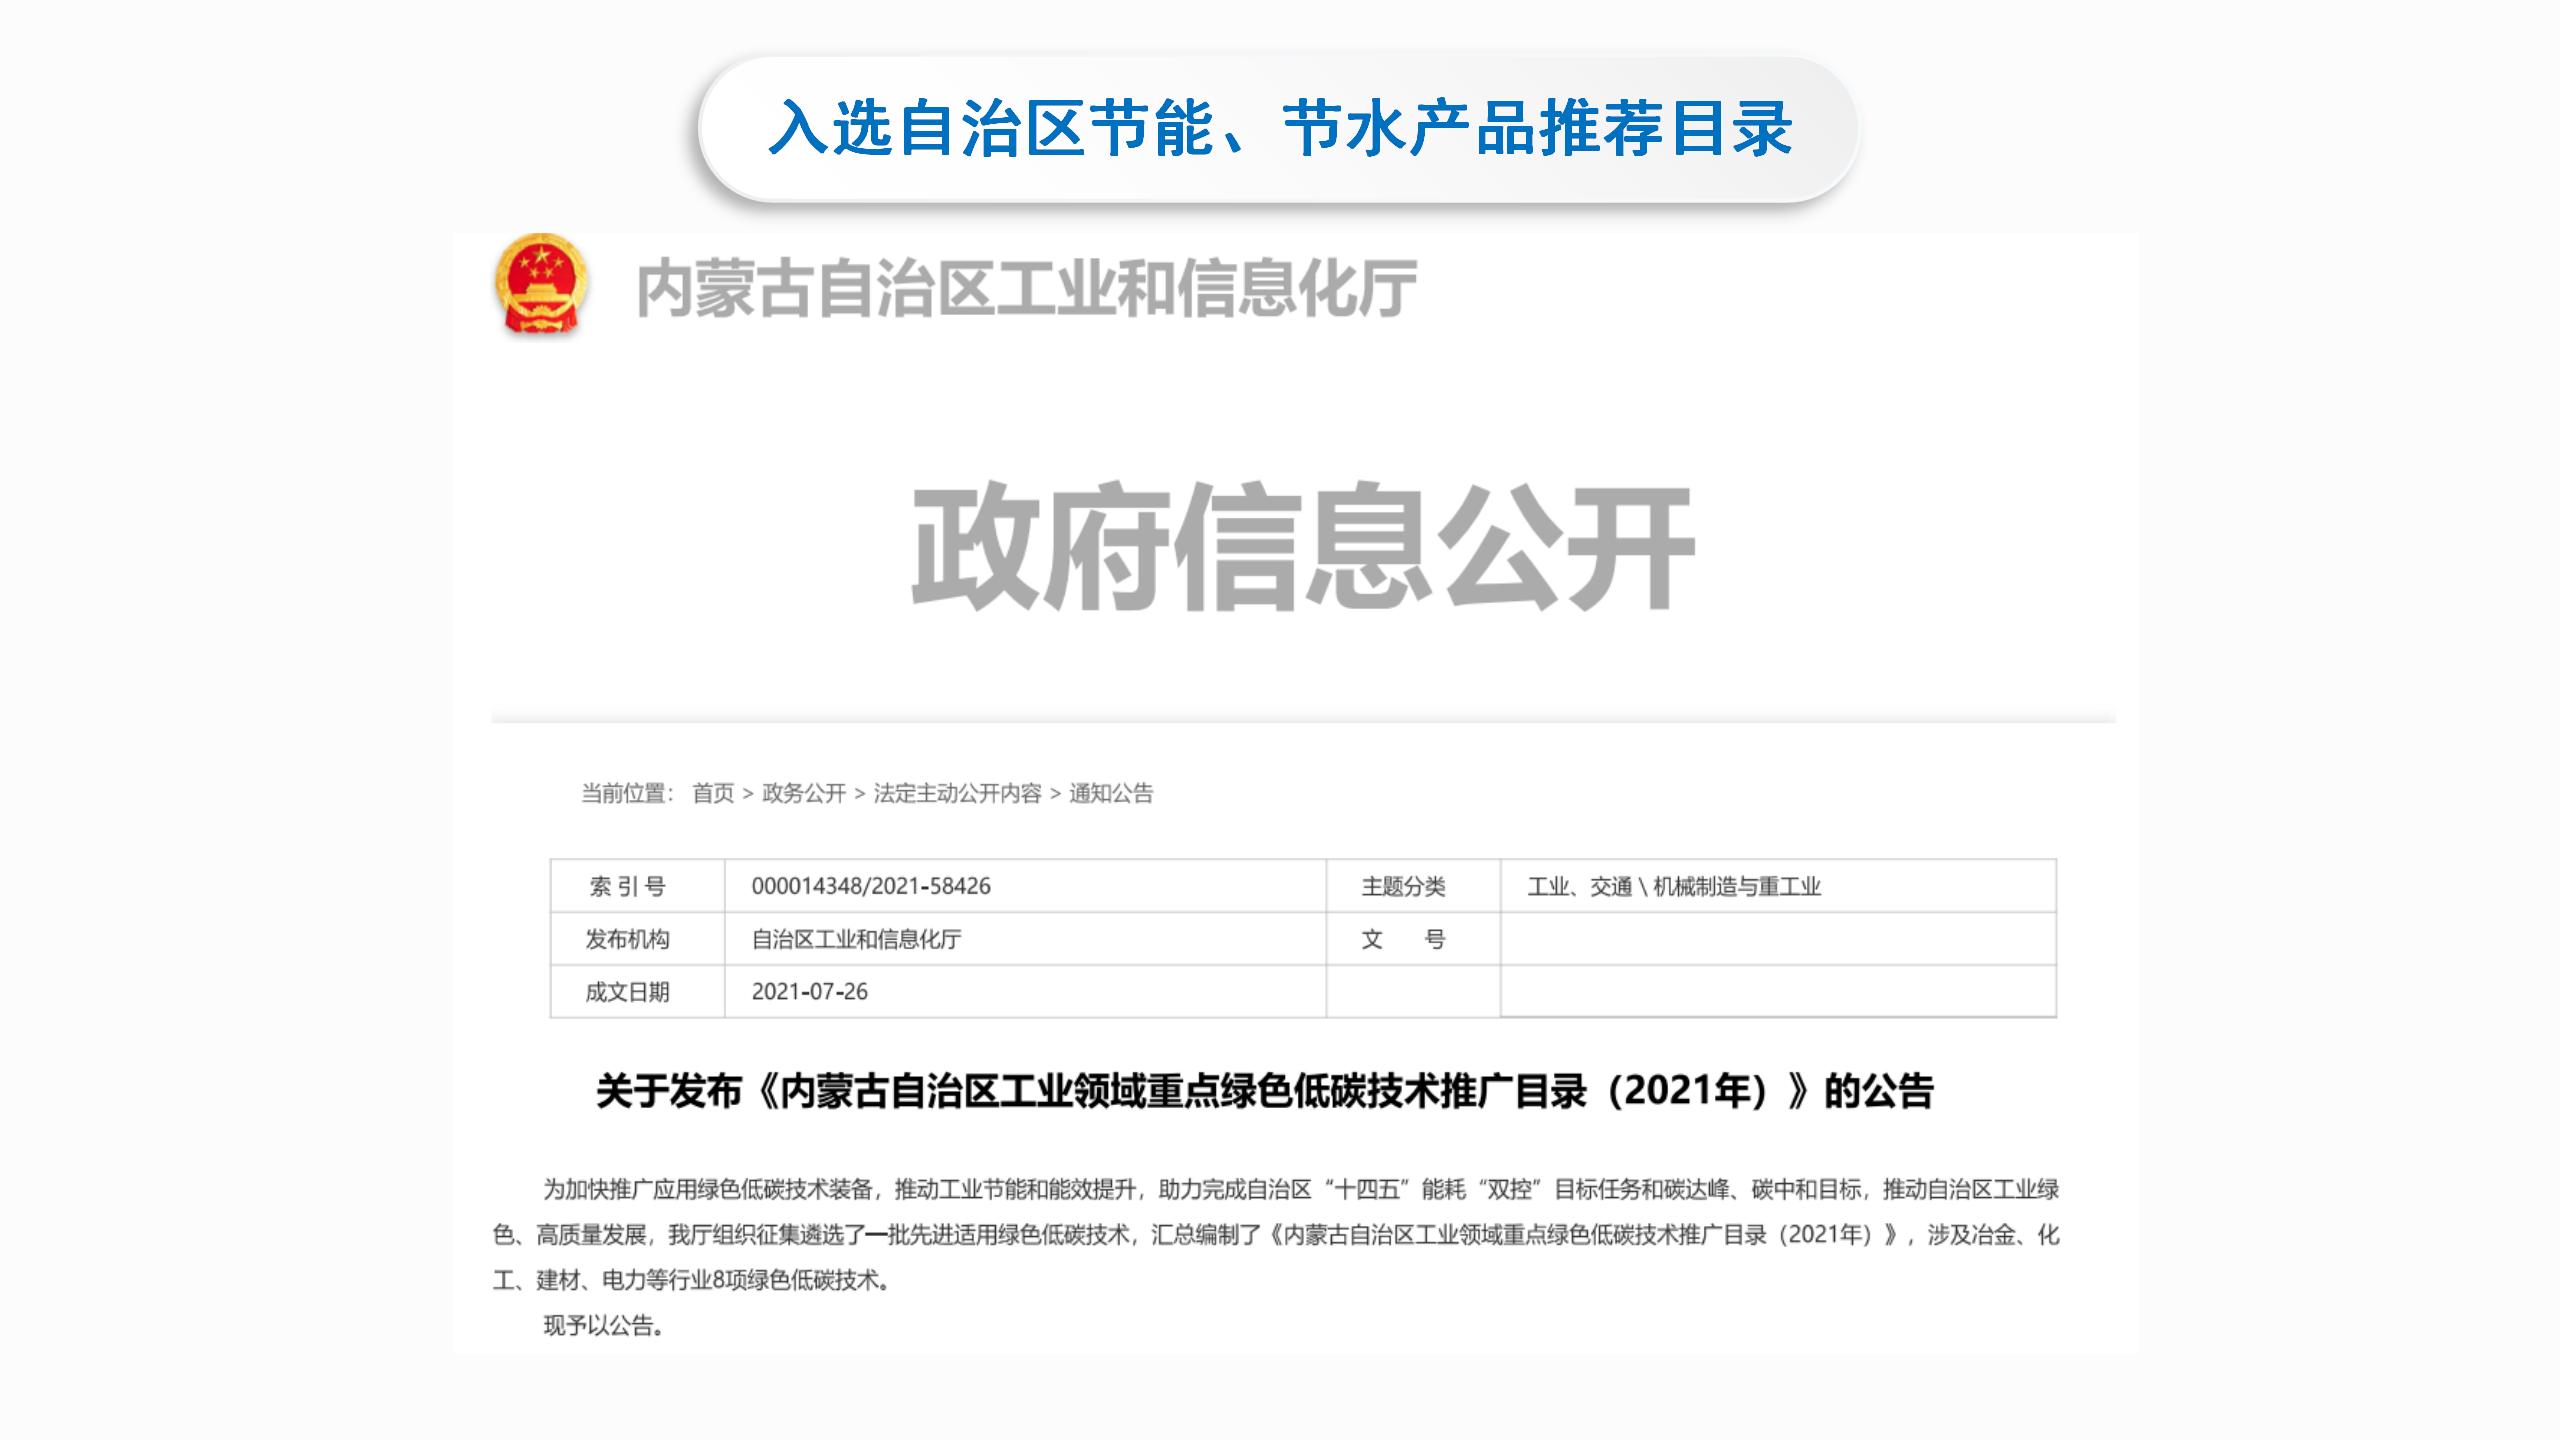Click the 成文日期 label cell
This screenshot has height=1440, width=2560.
coord(627,992)
